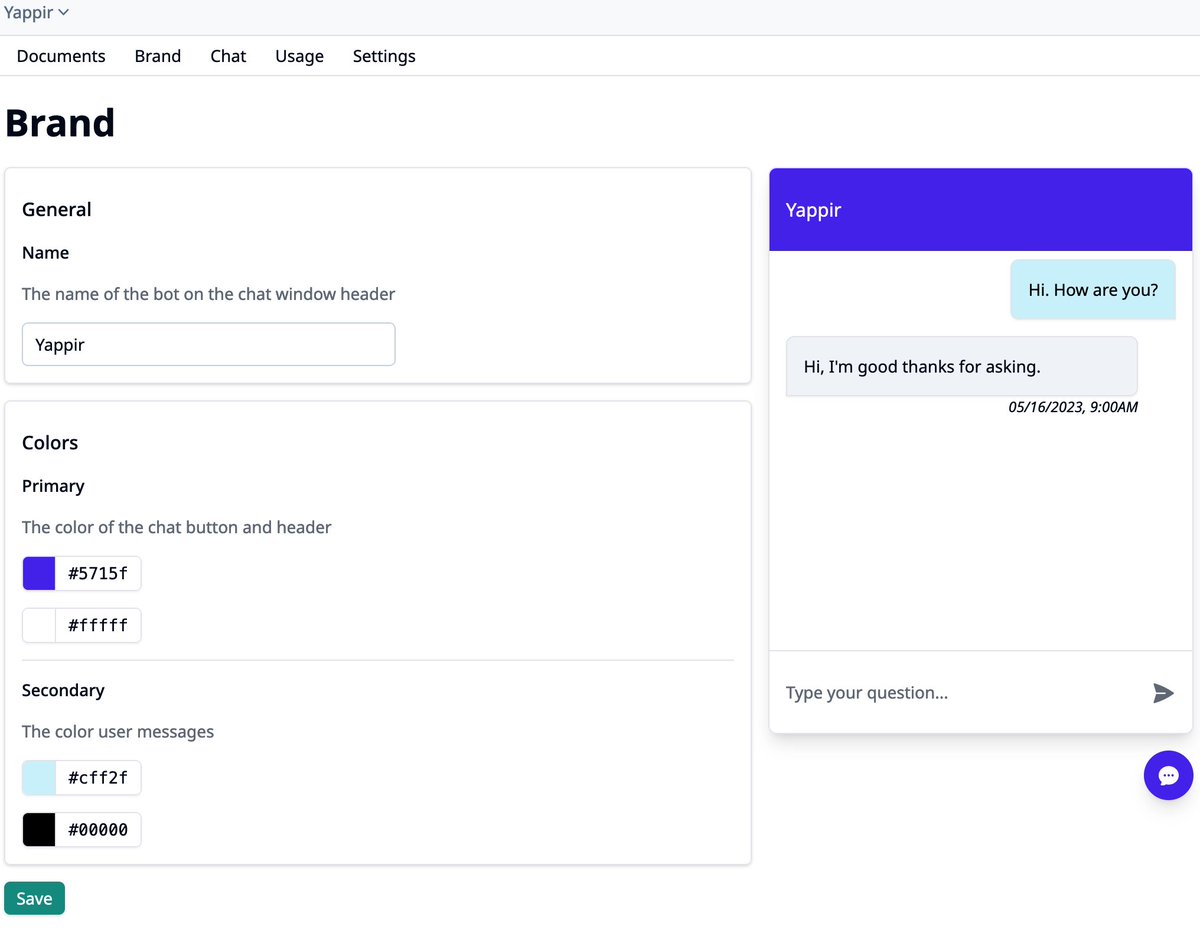Image resolution: width=1200 pixels, height=933 pixels.
Task: Click the 'Hi. How are you?' message
Action: click(1093, 290)
